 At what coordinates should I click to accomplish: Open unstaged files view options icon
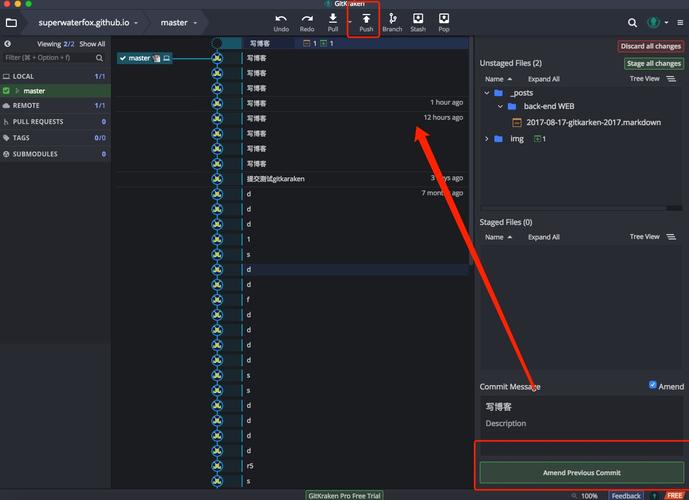point(671,79)
